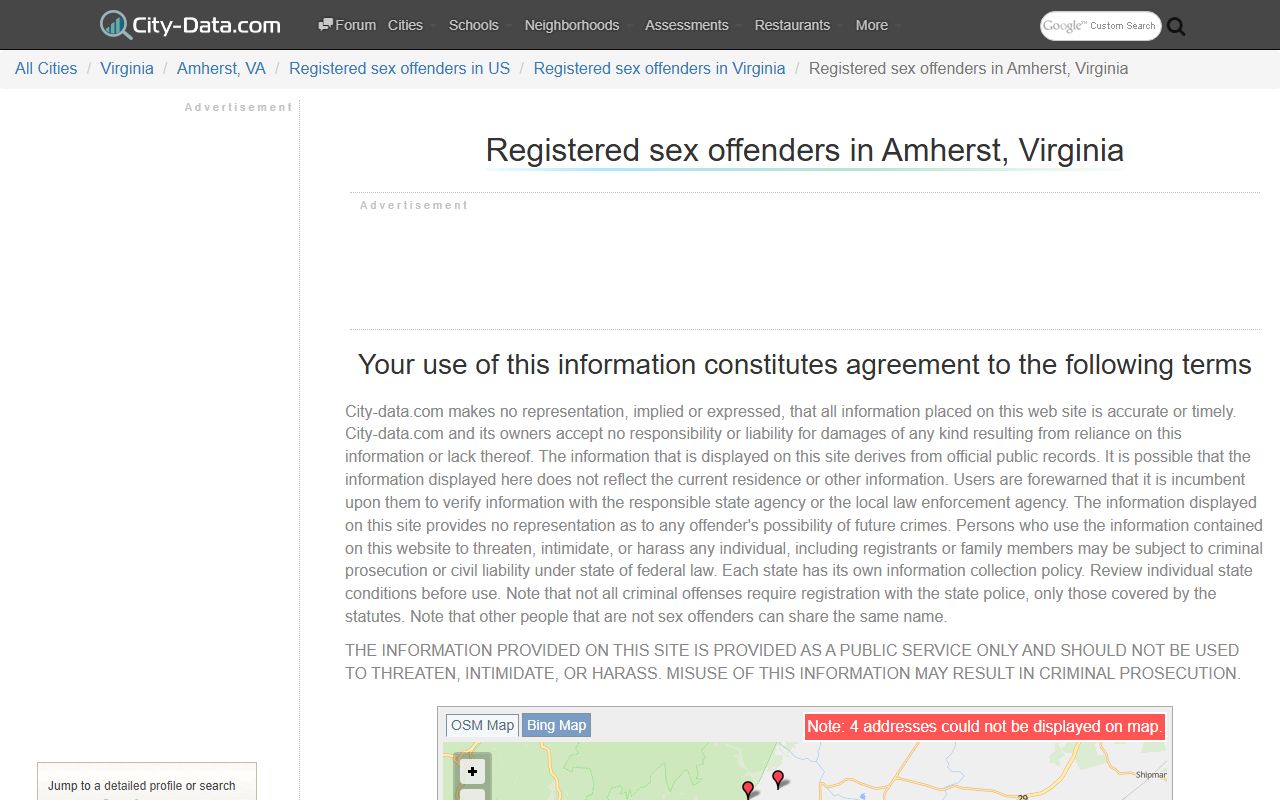
Task: Expand the Cities dropdown menu
Action: [411, 25]
